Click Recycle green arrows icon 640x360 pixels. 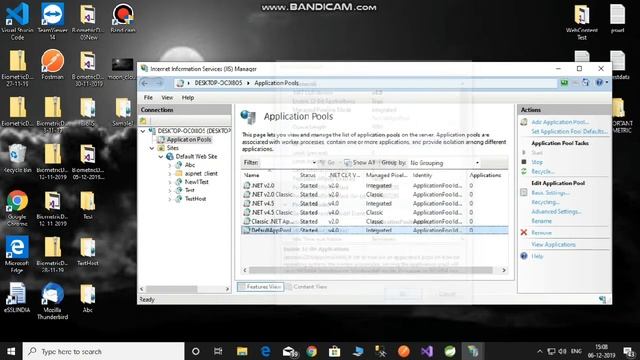pyautogui.click(x=524, y=171)
